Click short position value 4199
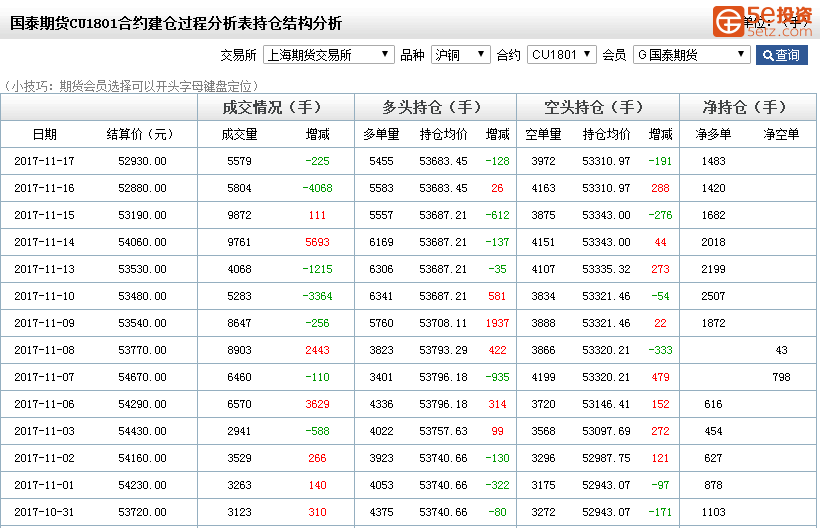This screenshot has width=820, height=528. [x=543, y=377]
